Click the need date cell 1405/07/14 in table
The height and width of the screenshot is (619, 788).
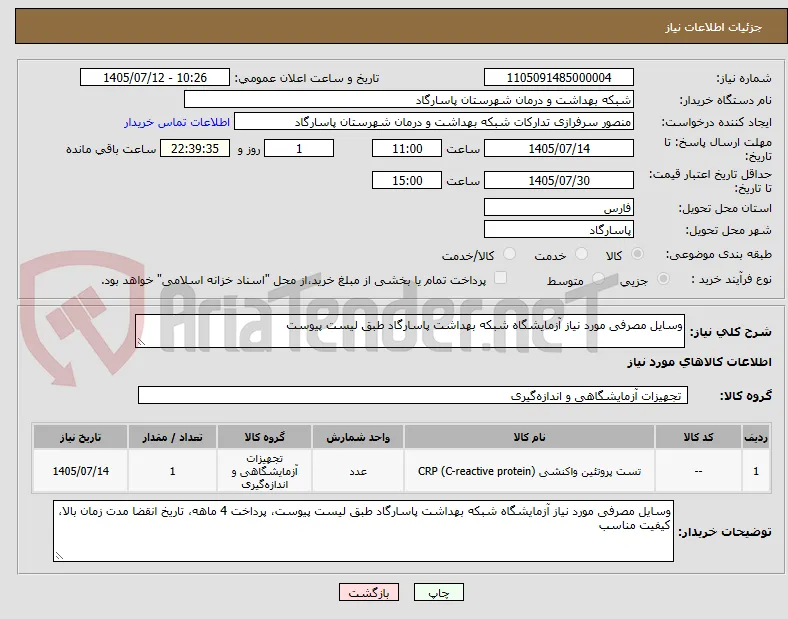pyautogui.click(x=80, y=471)
